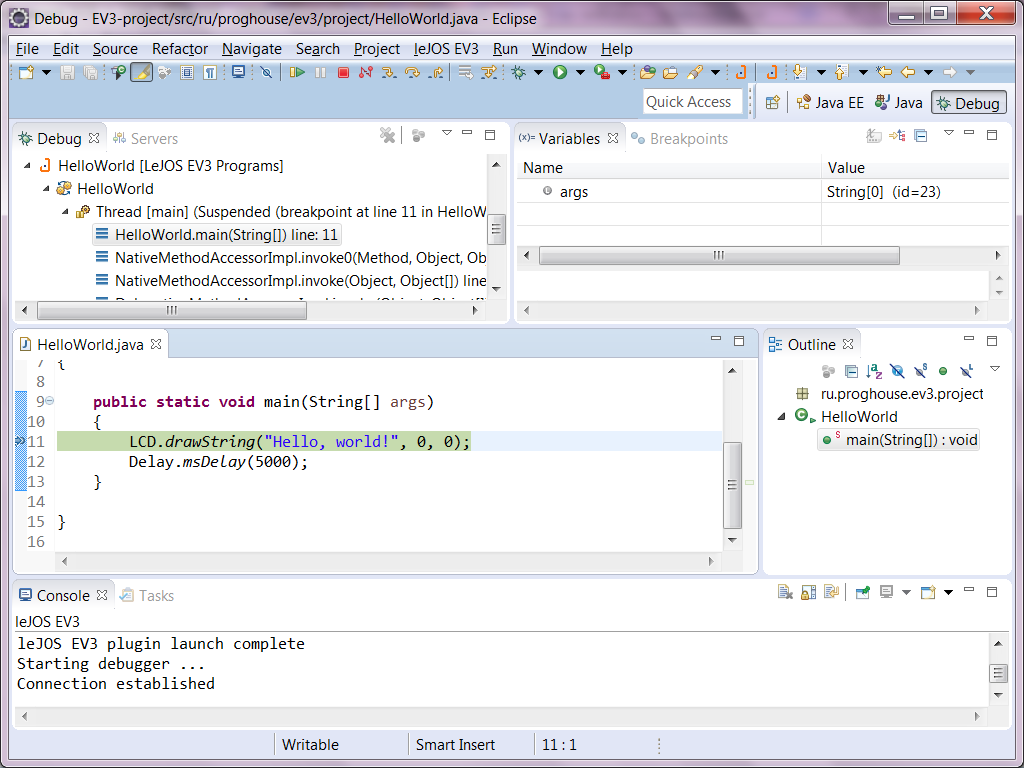Click Collapse All icon in Outline panel
The width and height of the screenshot is (1024, 768).
click(851, 372)
